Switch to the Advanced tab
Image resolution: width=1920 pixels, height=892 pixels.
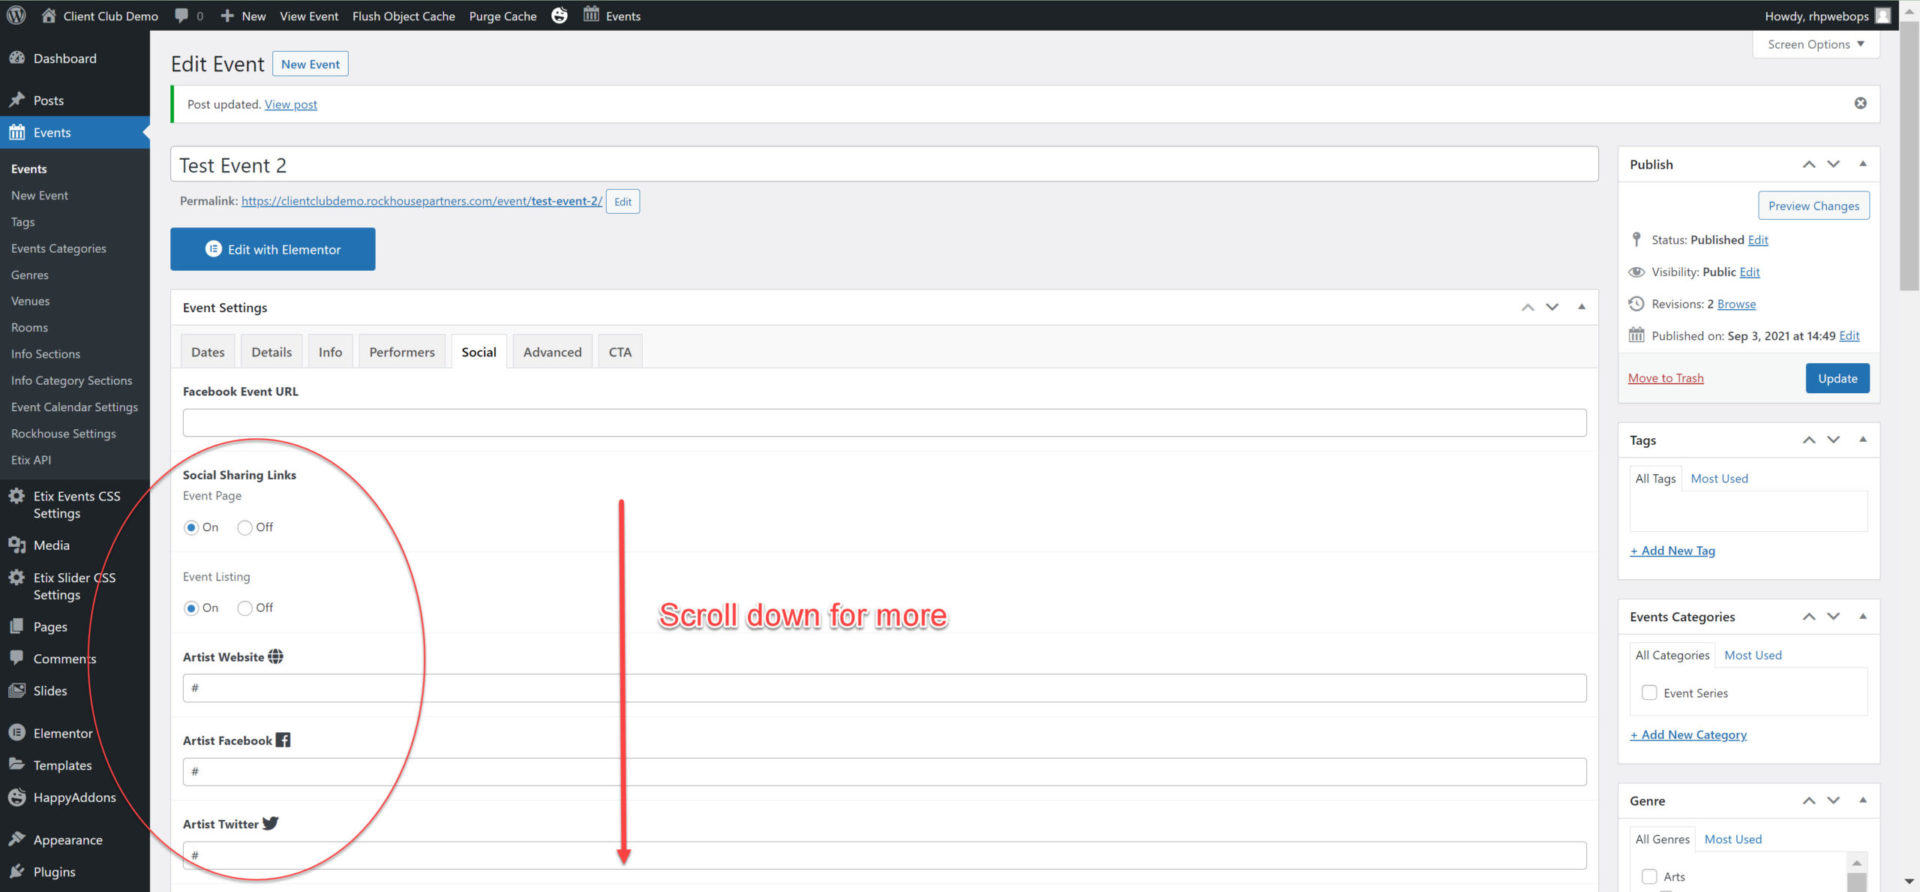[x=552, y=352]
